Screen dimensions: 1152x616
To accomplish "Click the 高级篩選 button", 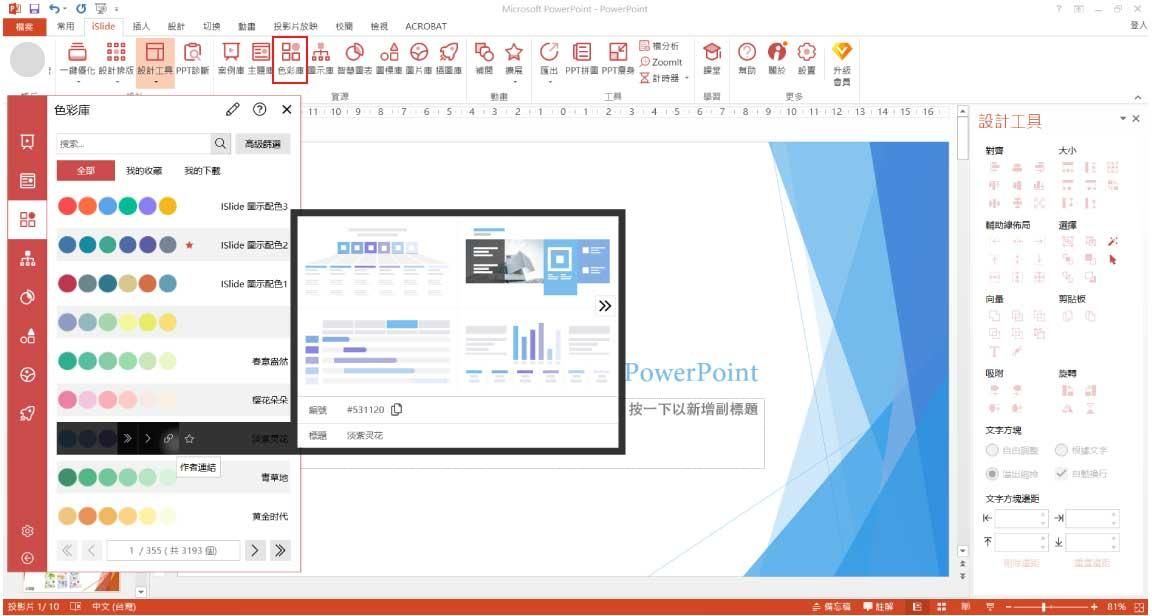I will [x=263, y=144].
